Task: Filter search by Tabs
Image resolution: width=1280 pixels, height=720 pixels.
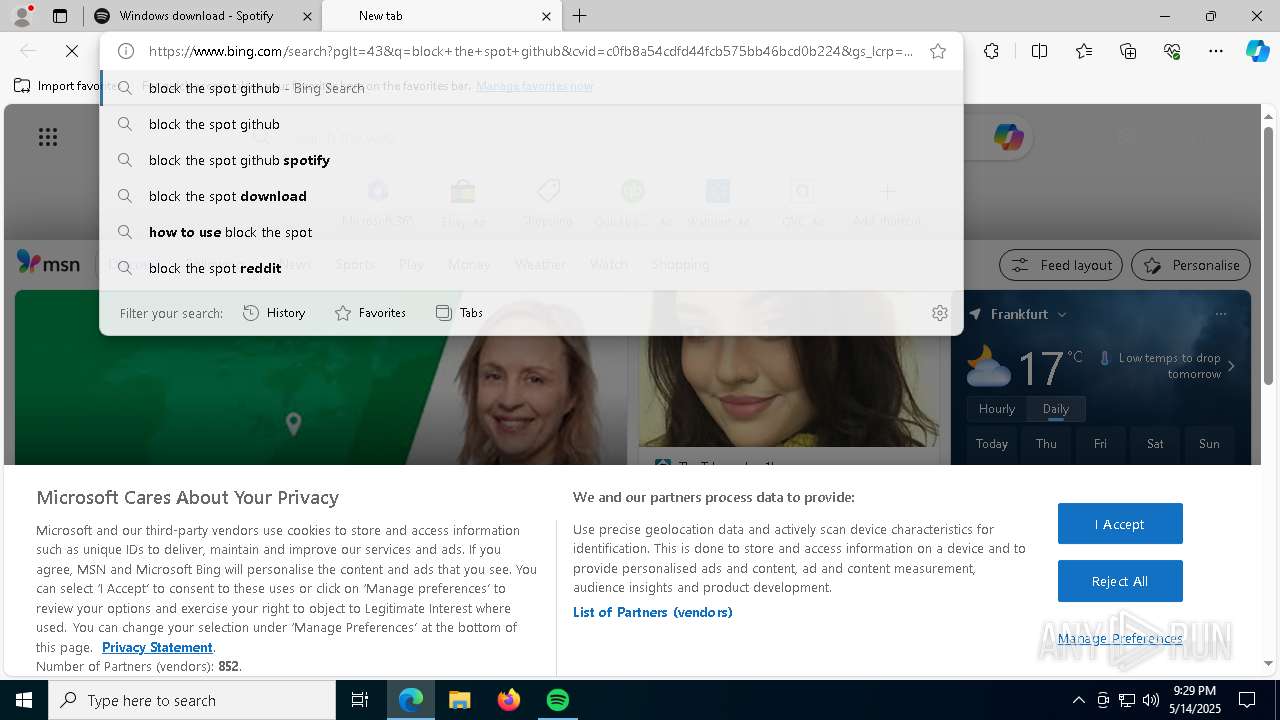Action: point(459,313)
